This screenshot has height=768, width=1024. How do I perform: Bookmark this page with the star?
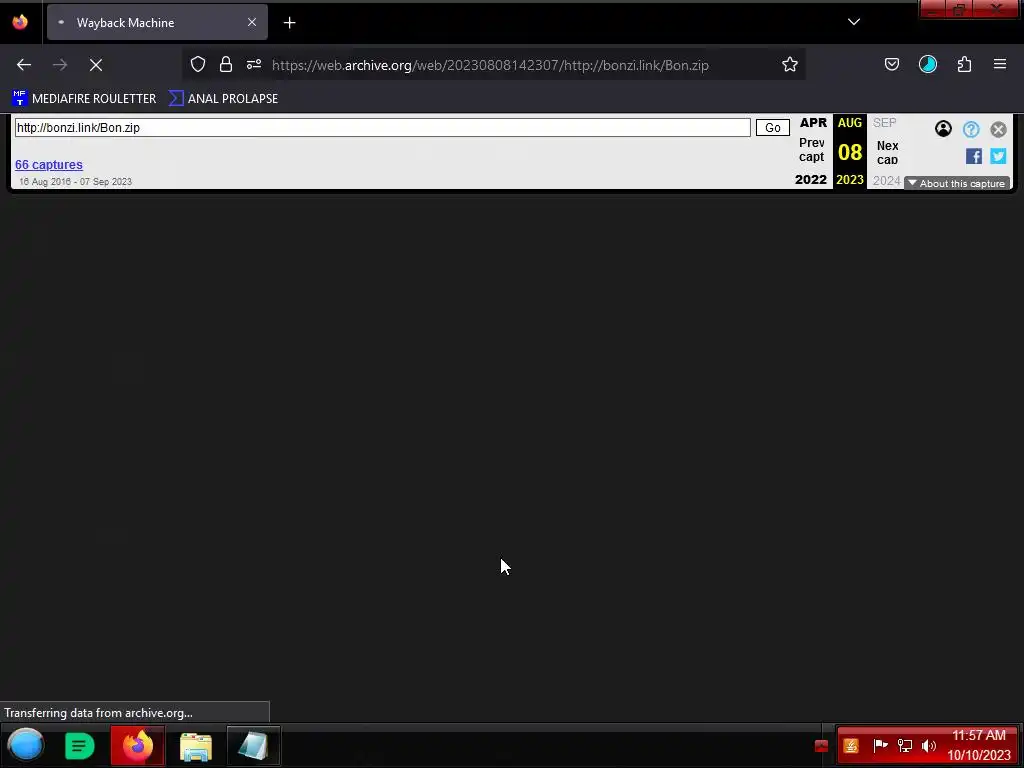pos(790,64)
